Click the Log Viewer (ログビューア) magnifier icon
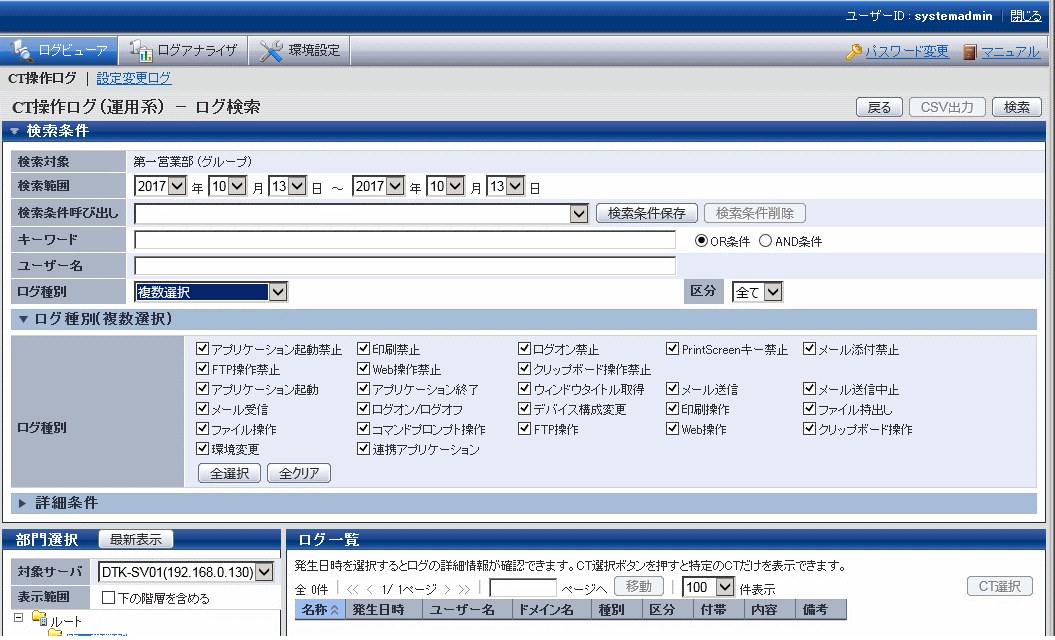This screenshot has width=1055, height=640. pyautogui.click(x=21, y=50)
